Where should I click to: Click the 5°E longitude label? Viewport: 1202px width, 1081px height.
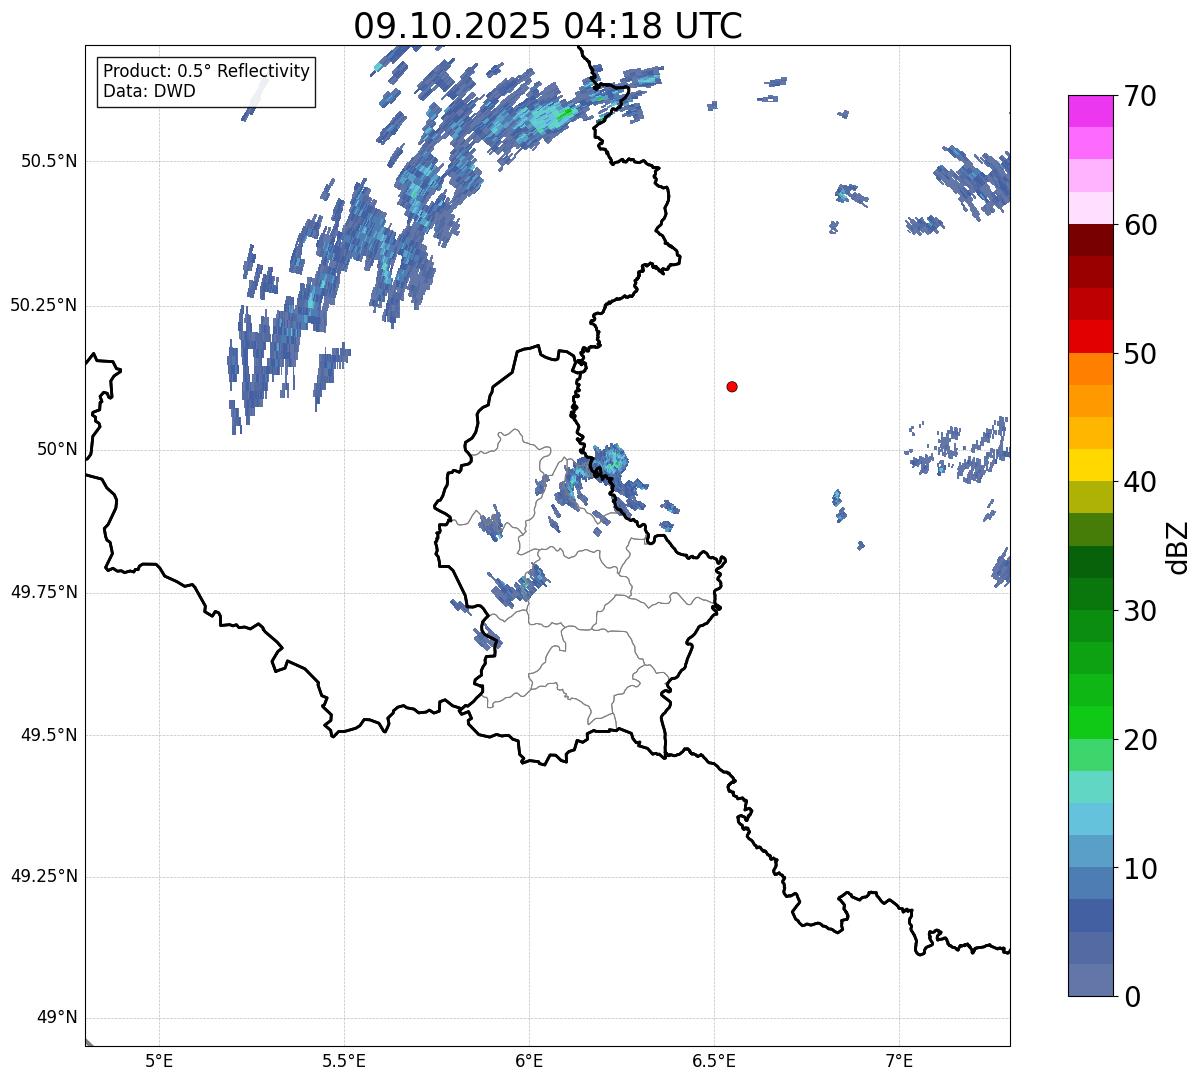coord(159,1061)
